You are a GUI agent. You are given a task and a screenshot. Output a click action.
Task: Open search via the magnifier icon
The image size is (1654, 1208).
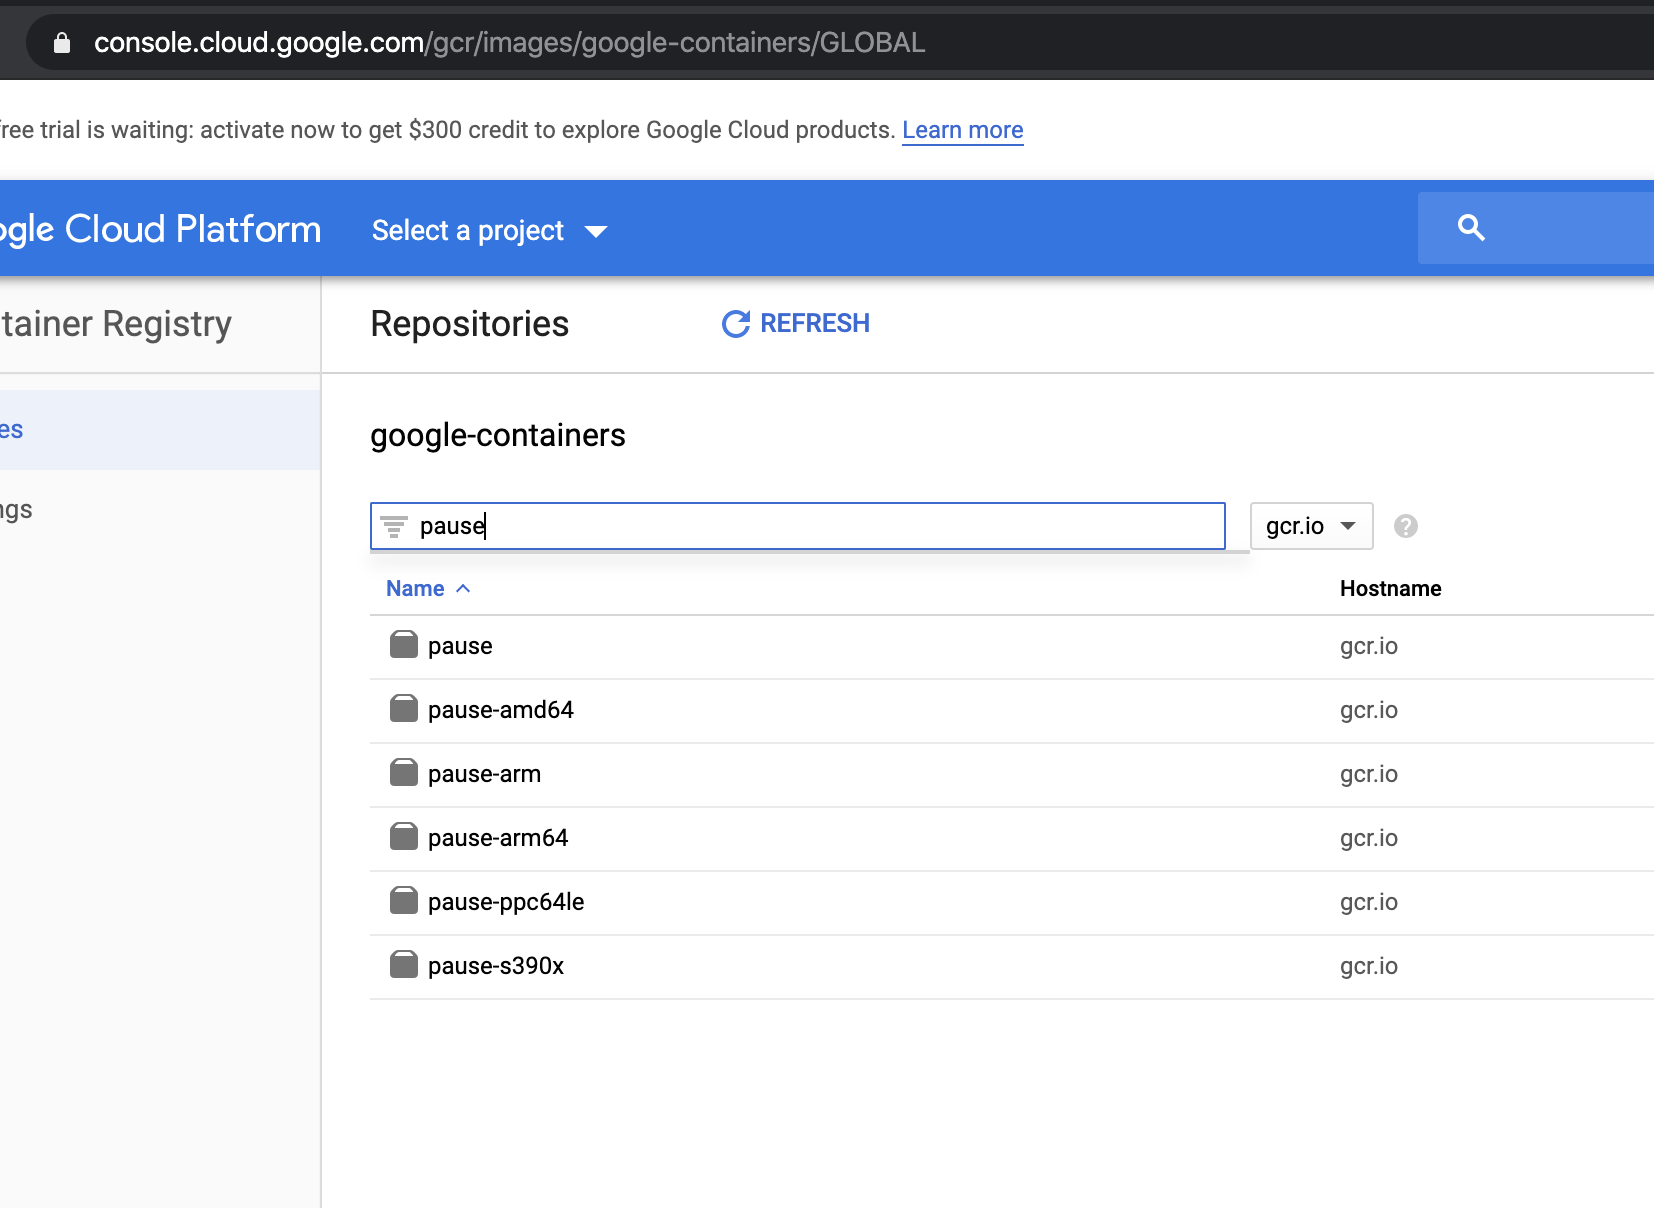click(1471, 227)
